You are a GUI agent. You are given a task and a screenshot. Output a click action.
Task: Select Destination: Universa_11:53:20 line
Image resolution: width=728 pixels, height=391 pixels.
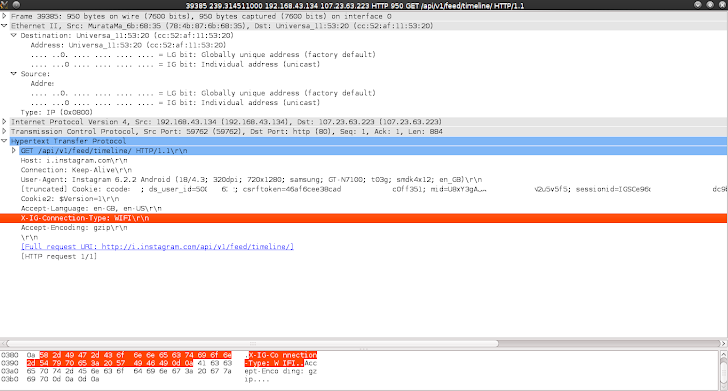[x=127, y=35]
